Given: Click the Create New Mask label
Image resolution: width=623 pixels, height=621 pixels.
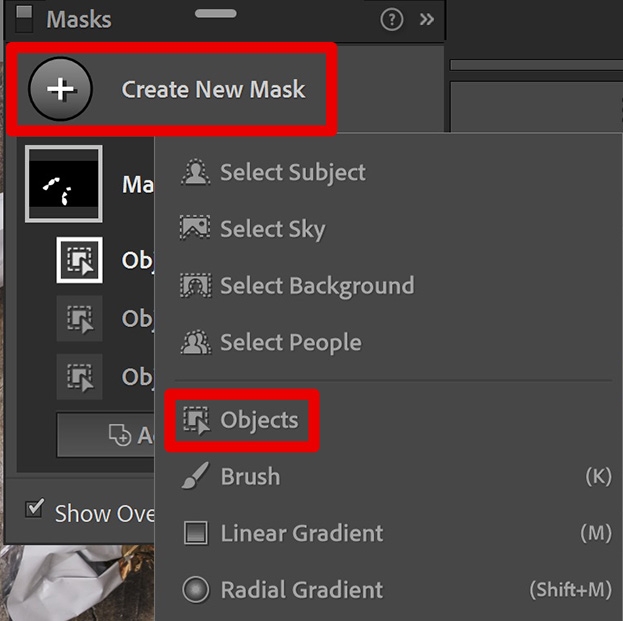Looking at the screenshot, I should click(x=213, y=89).
